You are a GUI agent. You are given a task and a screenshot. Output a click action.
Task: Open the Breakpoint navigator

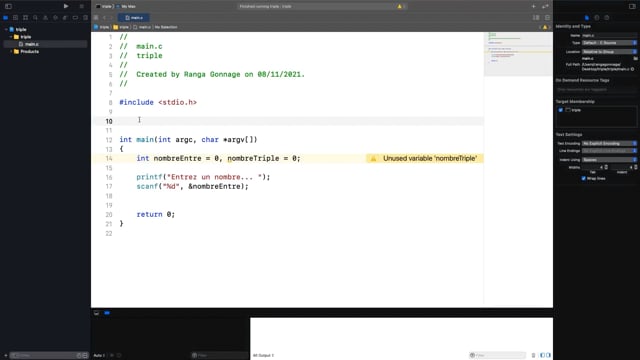coord(76,18)
